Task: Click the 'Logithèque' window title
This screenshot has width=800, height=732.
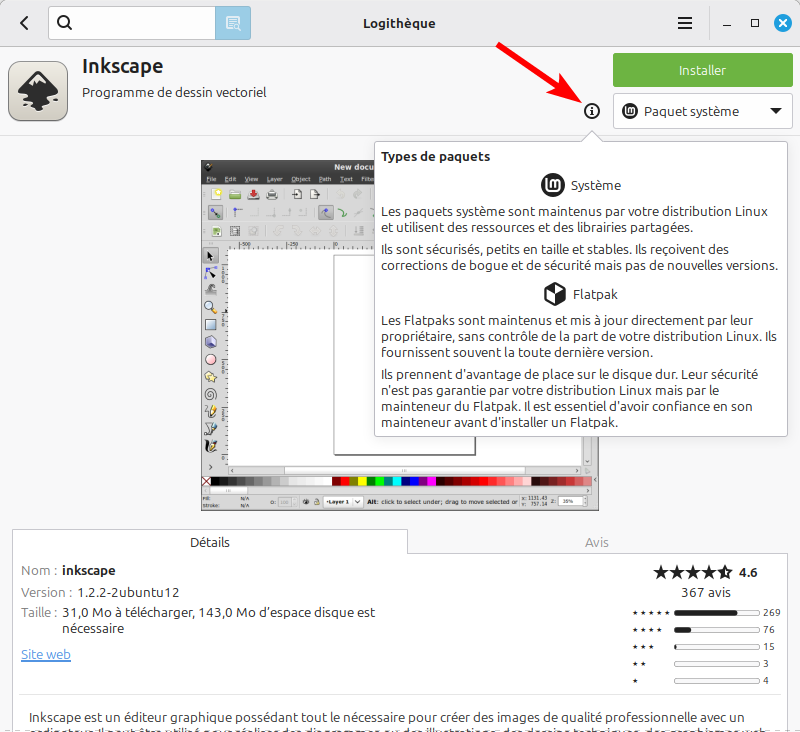Action: coord(399,23)
